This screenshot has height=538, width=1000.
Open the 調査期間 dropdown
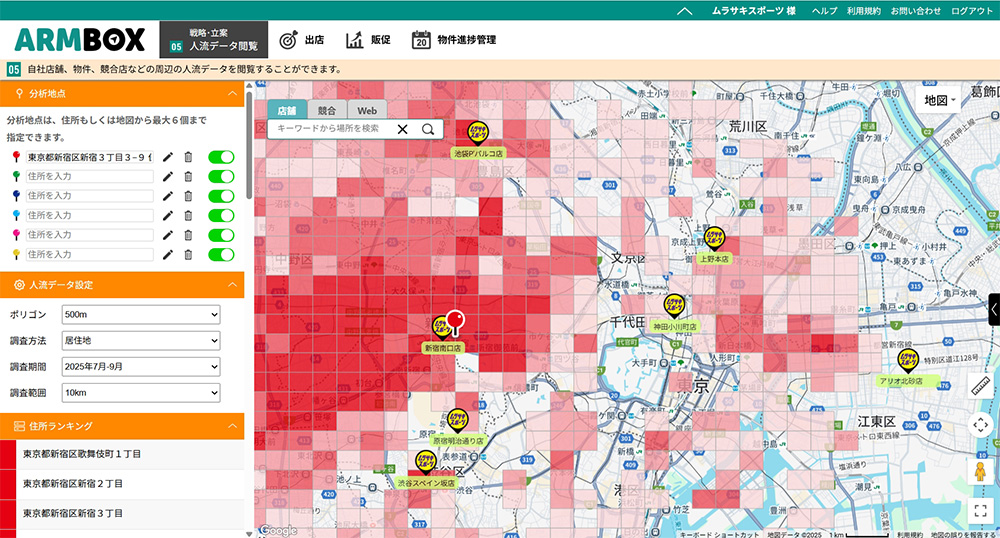140,367
